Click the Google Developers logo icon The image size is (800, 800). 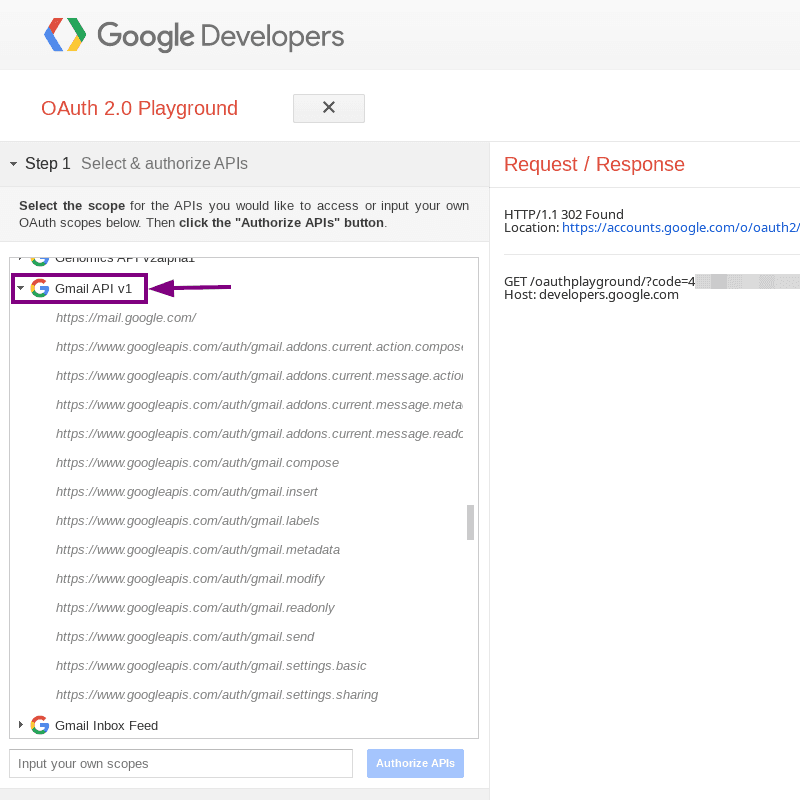coord(65,36)
